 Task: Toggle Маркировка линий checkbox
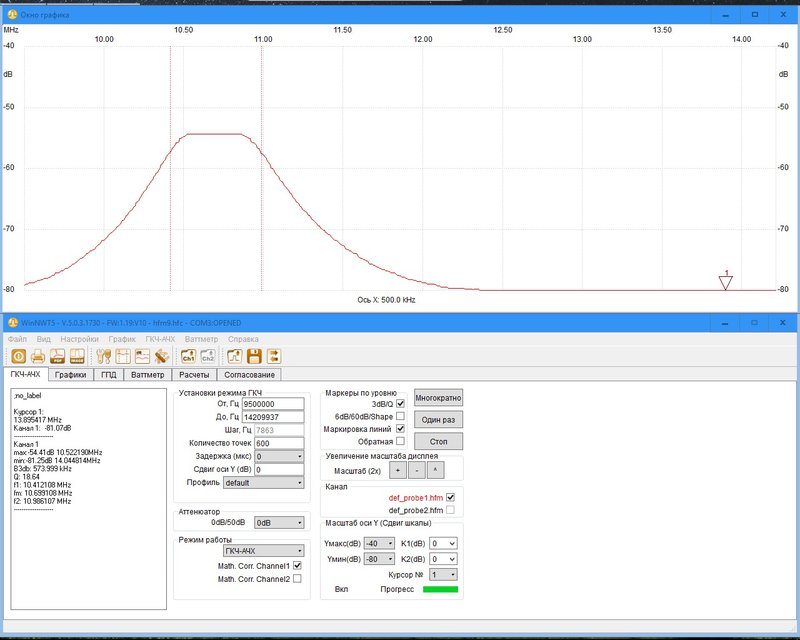pos(401,429)
